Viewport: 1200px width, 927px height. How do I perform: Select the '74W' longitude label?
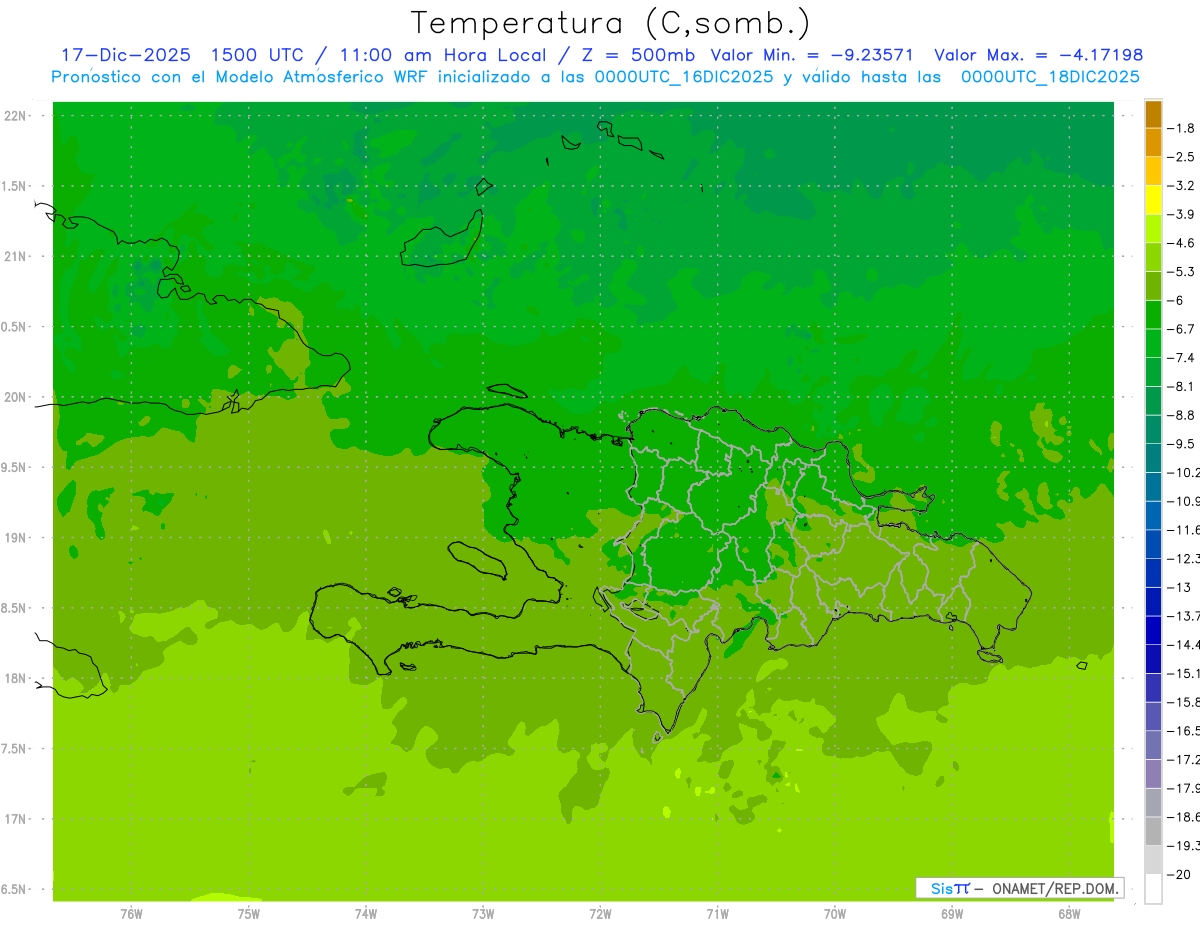point(366,914)
